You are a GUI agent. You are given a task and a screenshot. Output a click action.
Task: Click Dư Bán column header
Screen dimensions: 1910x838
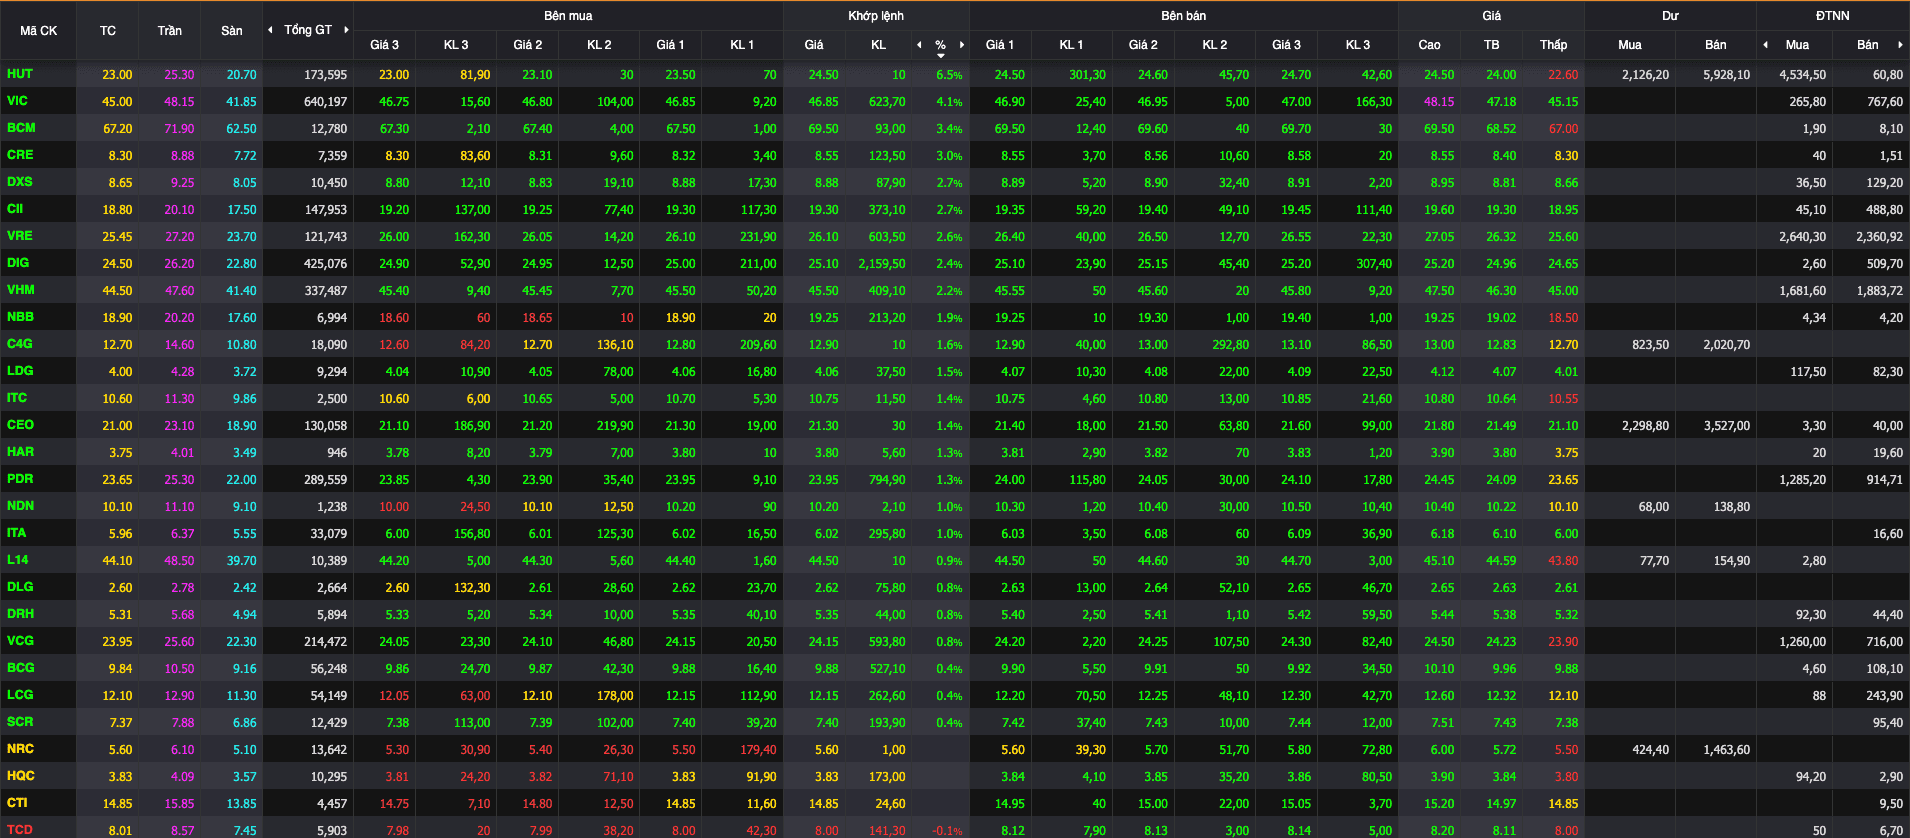(x=1716, y=45)
